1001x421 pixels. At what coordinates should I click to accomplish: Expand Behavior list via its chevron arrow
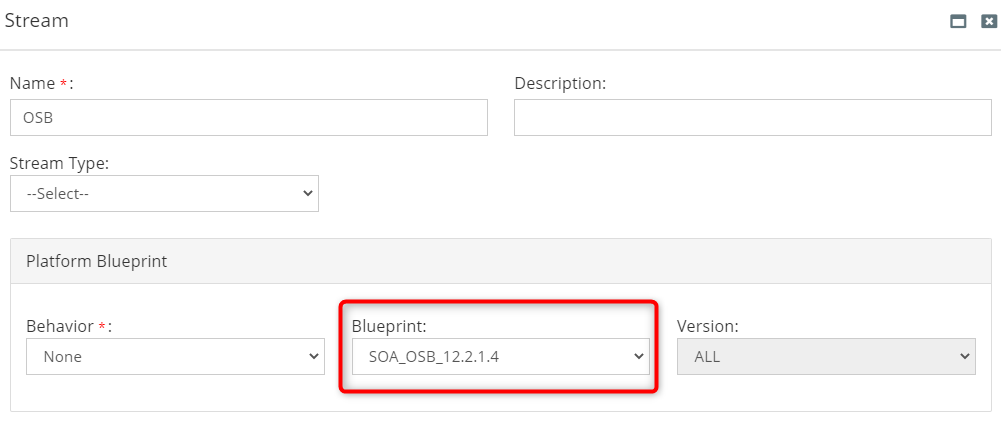313,356
